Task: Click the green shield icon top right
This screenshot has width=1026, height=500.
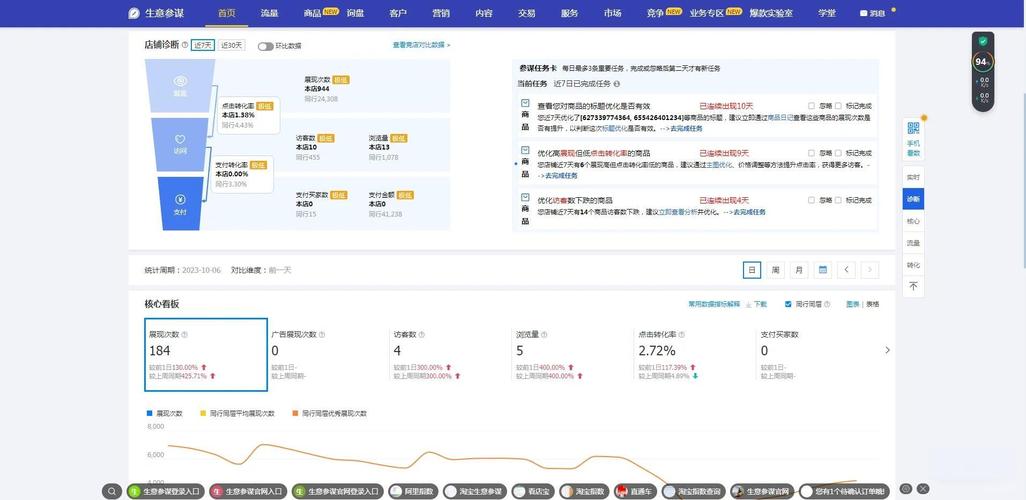Action: (x=982, y=41)
